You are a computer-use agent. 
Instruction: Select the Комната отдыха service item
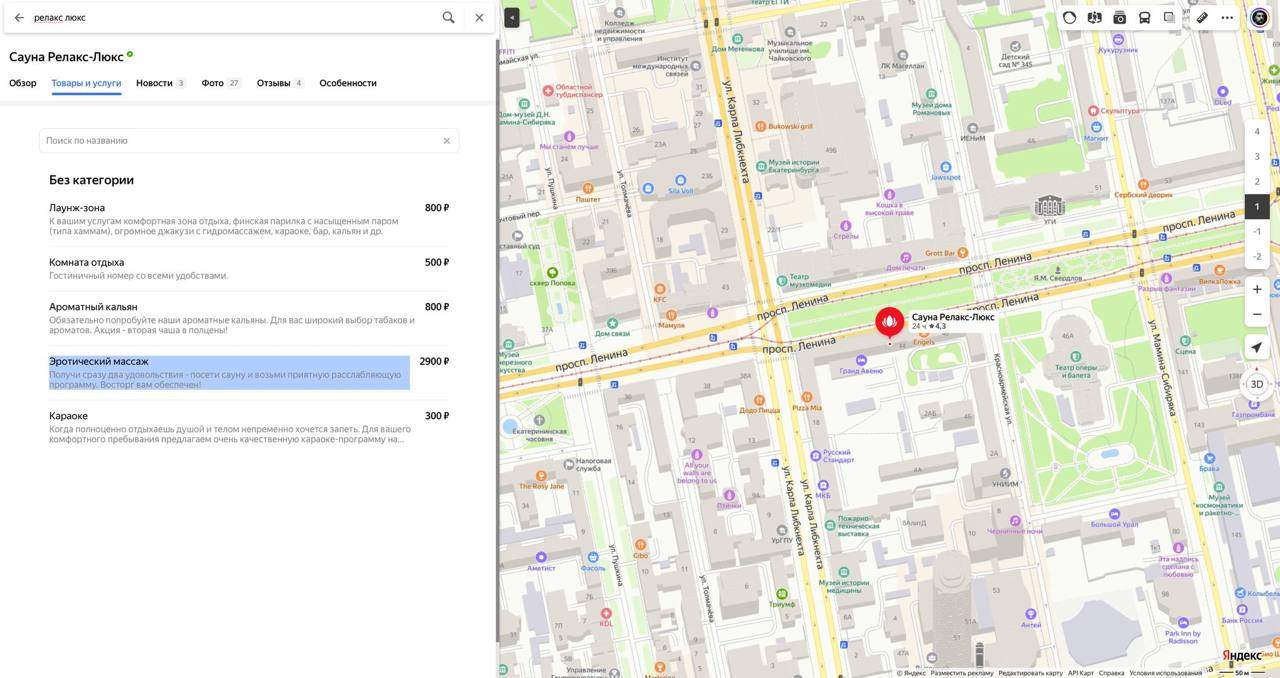(x=249, y=268)
